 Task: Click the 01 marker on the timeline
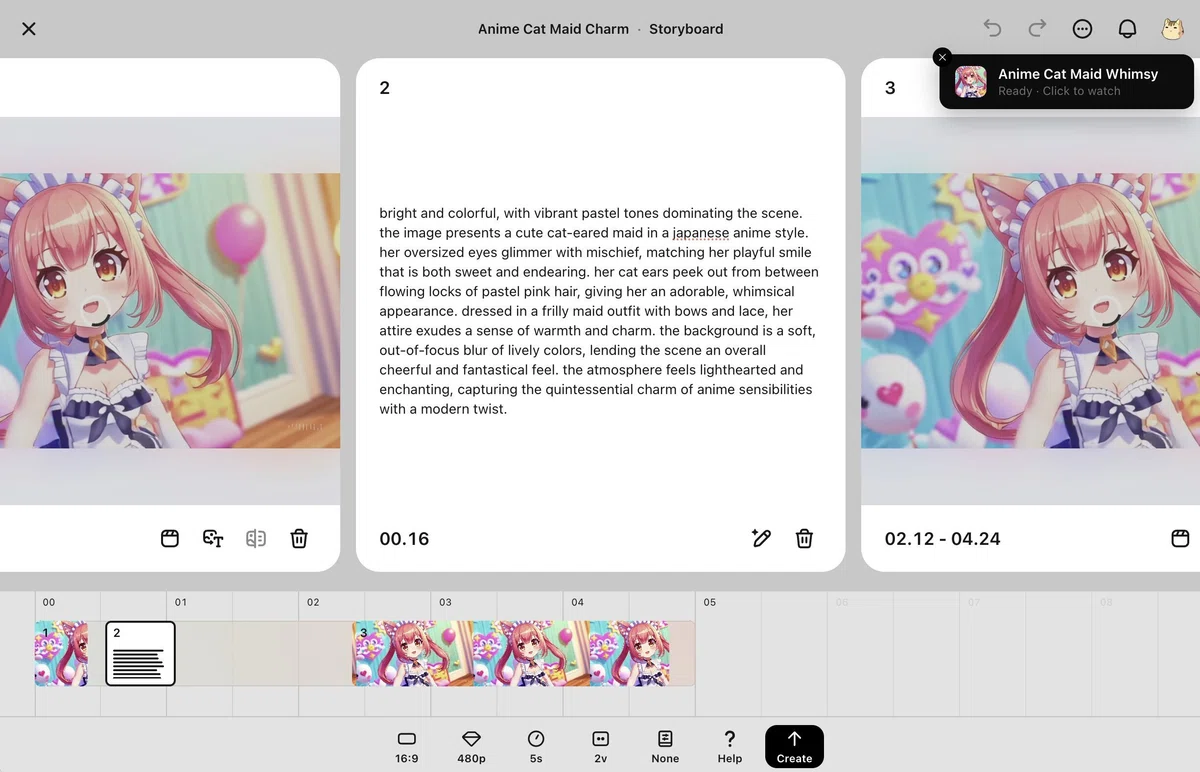(181, 603)
